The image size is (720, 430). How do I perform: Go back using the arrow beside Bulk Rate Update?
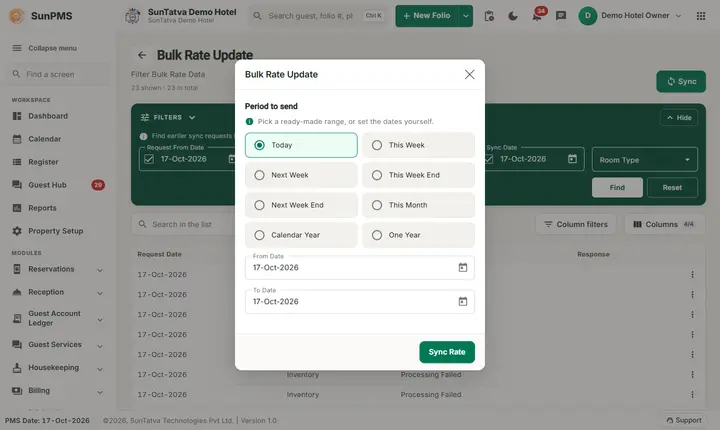tap(142, 55)
